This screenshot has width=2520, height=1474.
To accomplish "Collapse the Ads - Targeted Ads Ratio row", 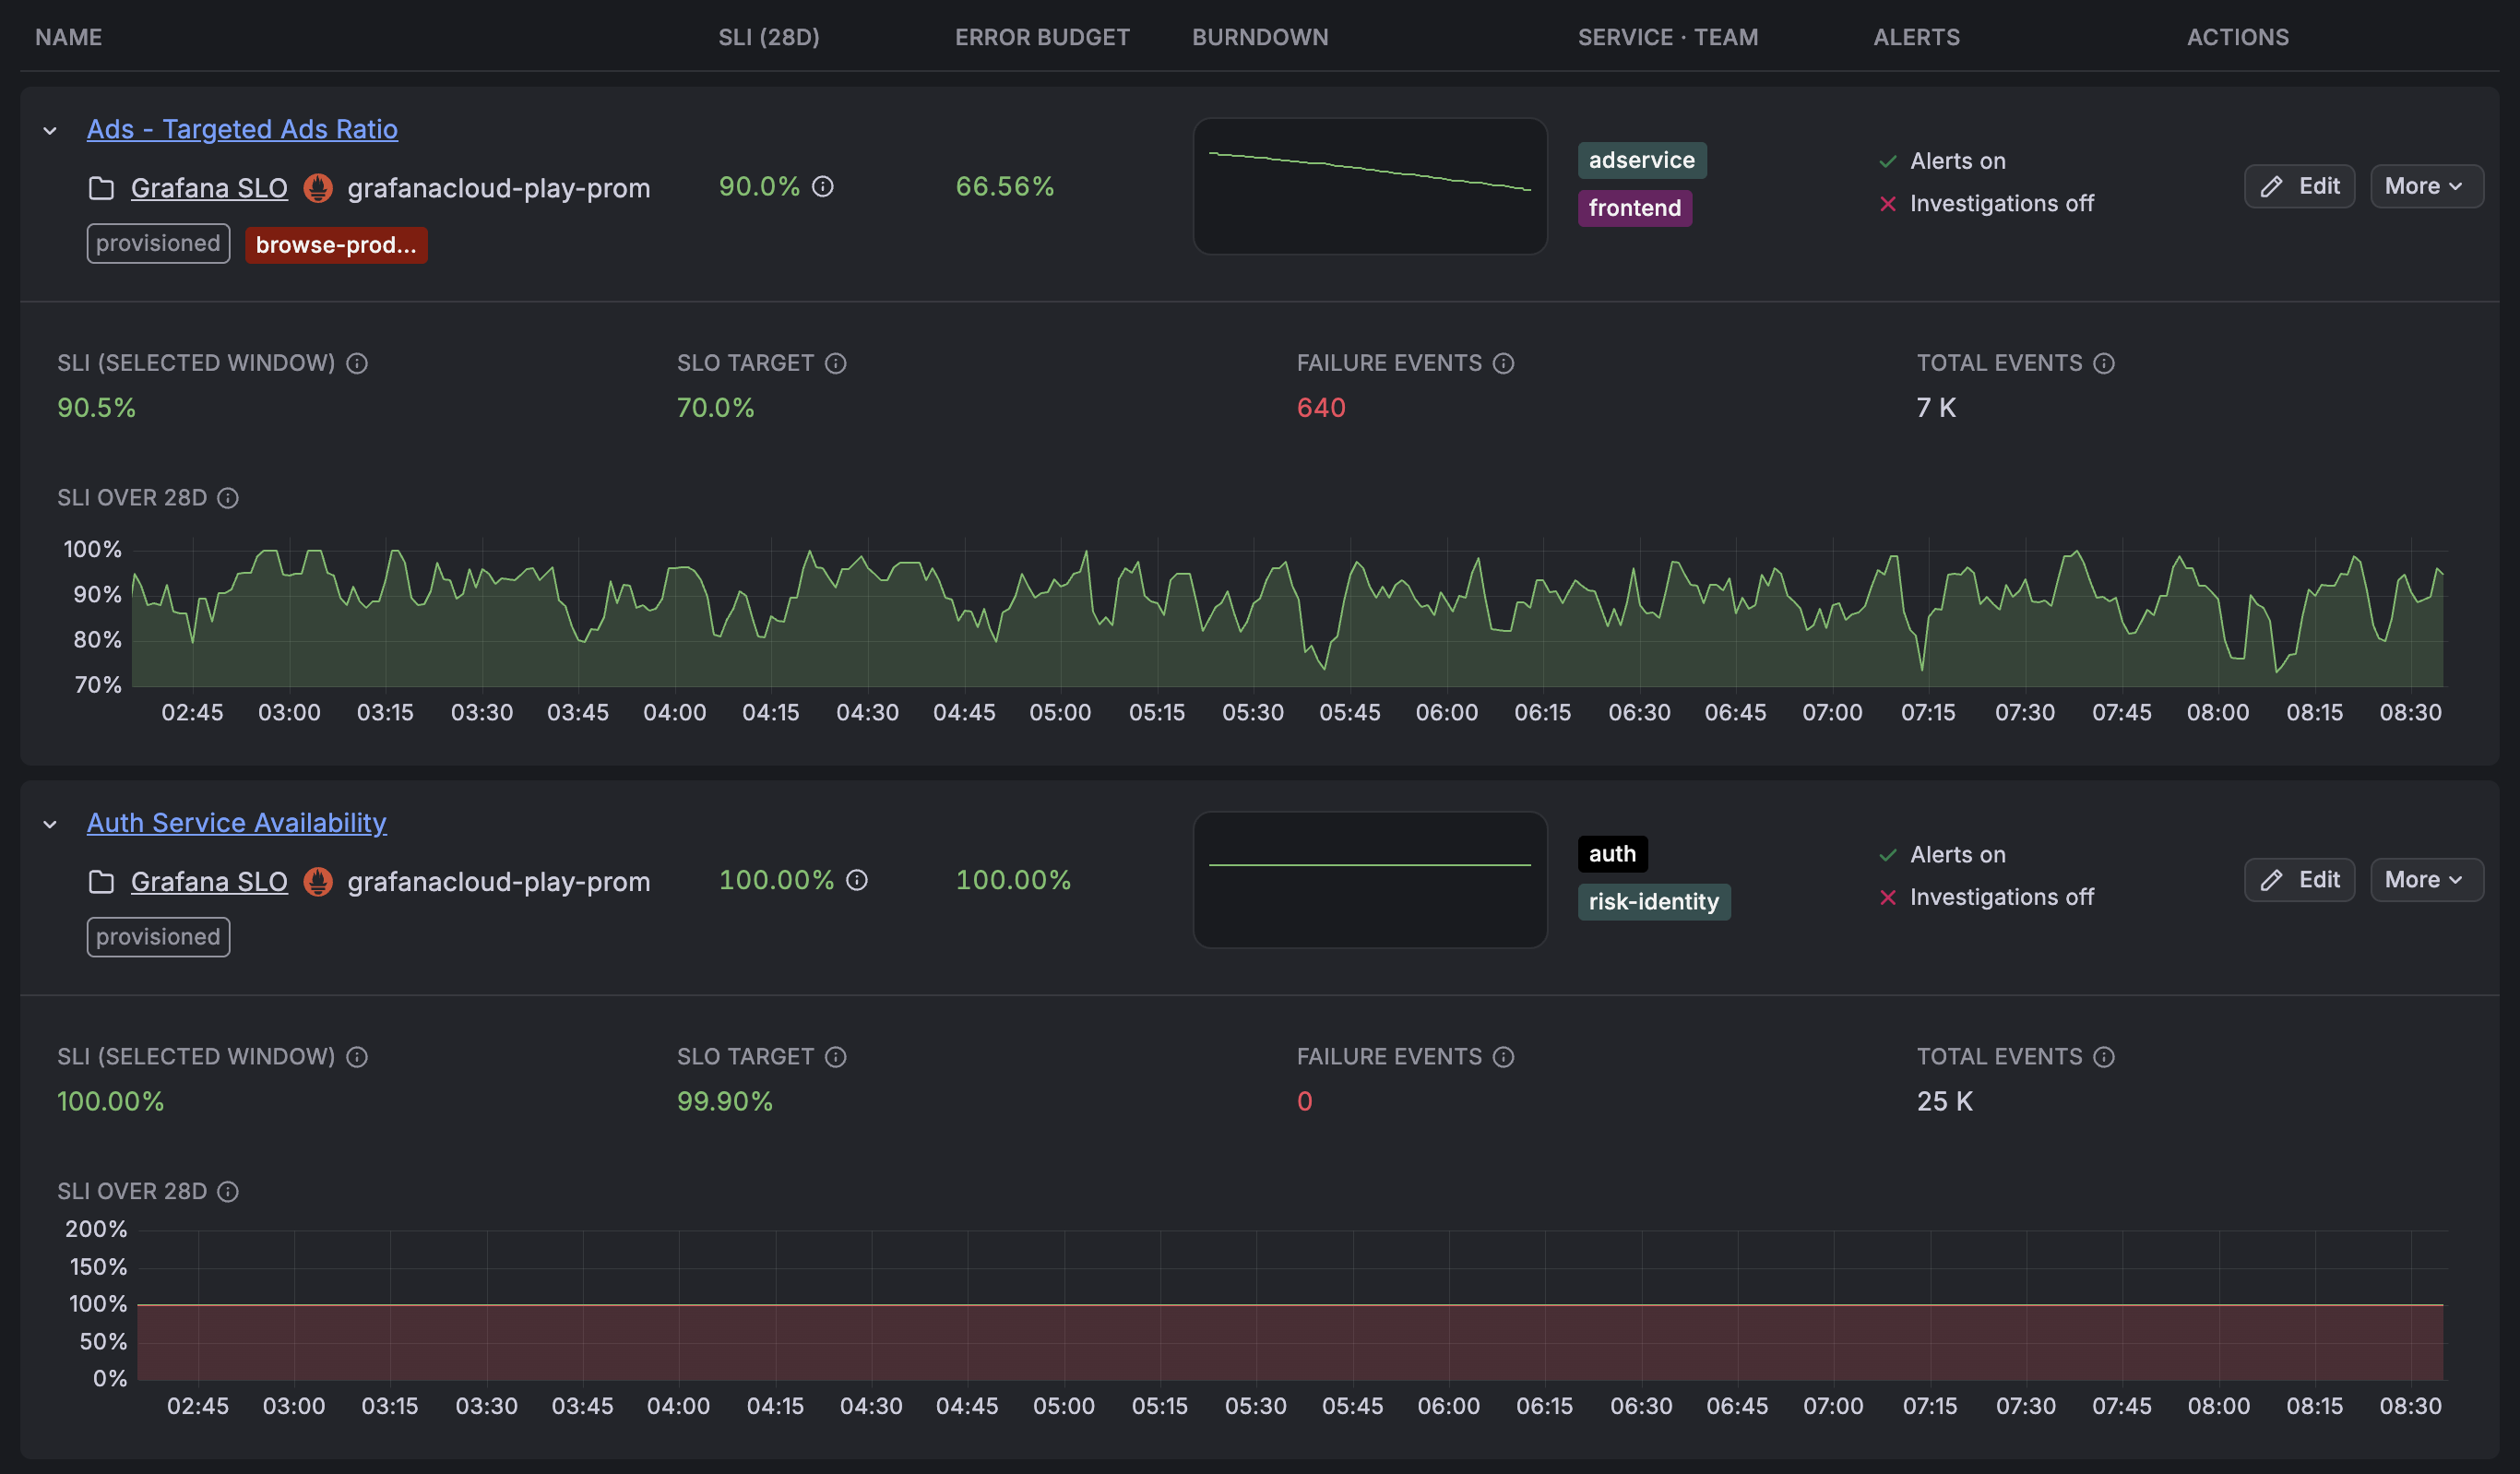I will tap(50, 130).
